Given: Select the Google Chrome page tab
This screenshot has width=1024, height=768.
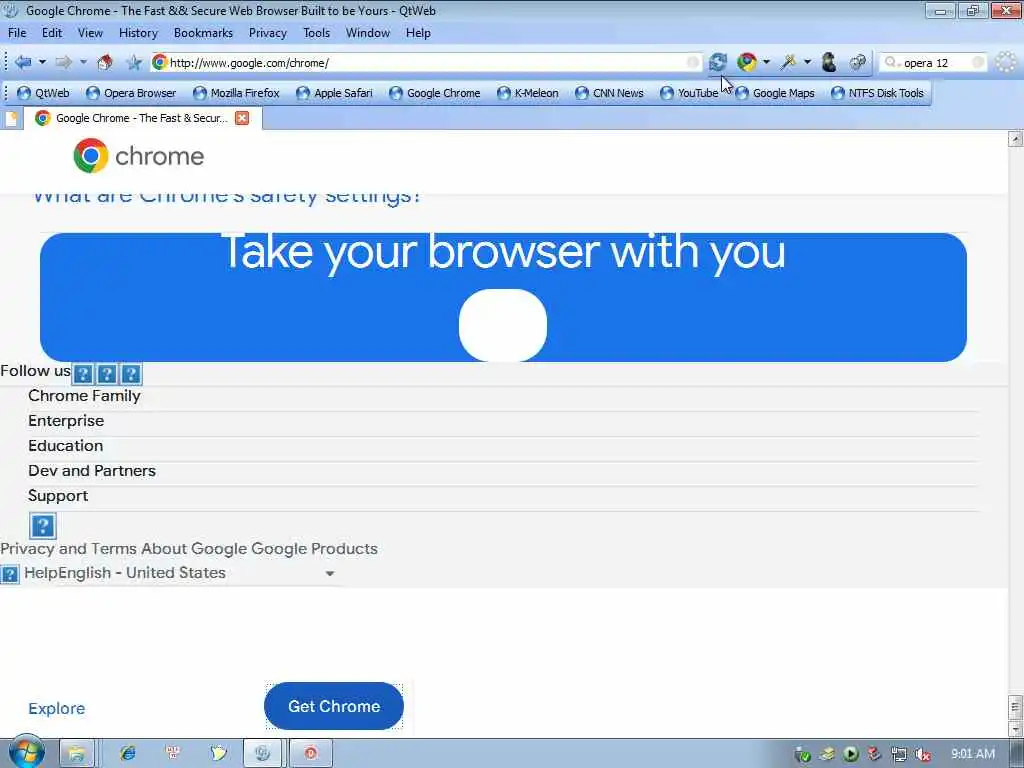Looking at the screenshot, I should pyautogui.click(x=142, y=118).
